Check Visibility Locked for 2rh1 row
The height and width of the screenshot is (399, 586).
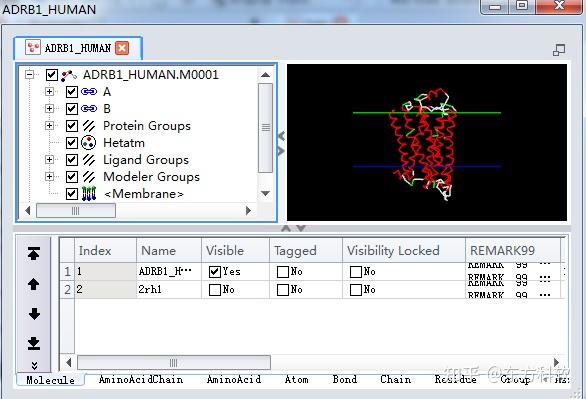[x=356, y=290]
